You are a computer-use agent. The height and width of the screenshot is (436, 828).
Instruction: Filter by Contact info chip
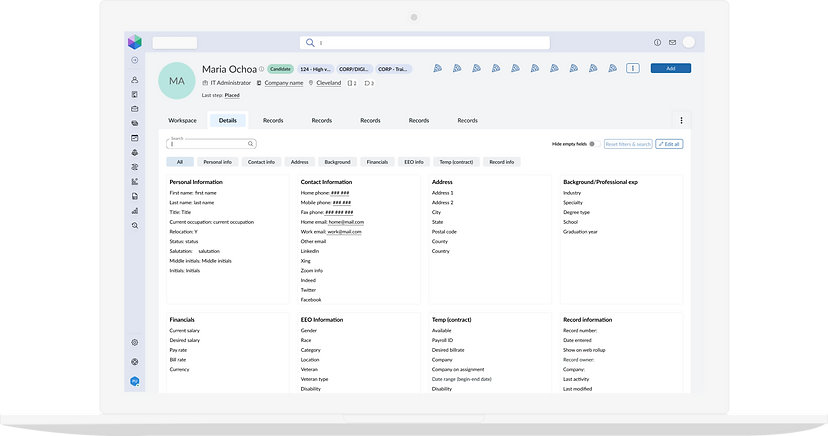[261, 162]
